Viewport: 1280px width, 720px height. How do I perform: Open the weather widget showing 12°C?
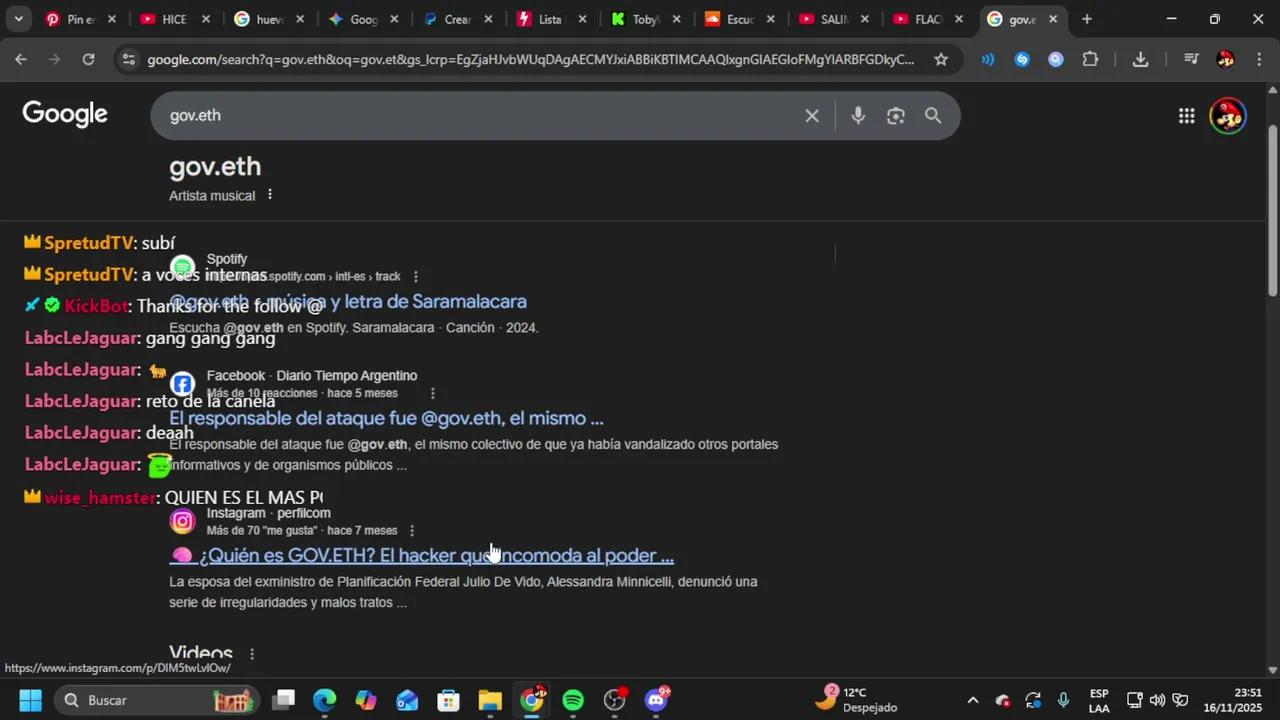tap(857, 699)
